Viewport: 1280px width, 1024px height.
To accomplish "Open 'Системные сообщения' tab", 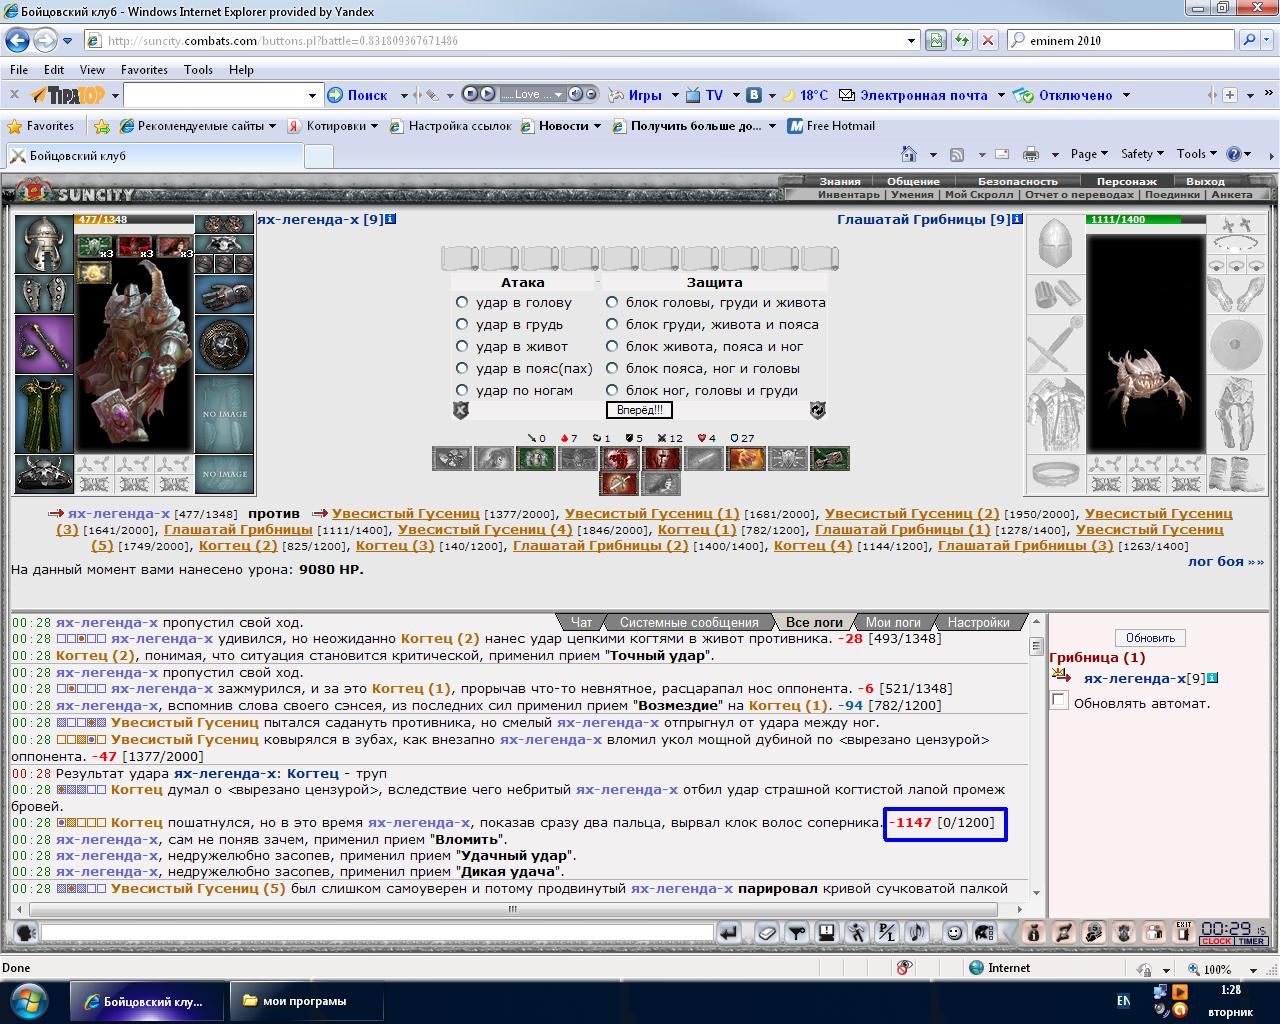I will (x=689, y=622).
